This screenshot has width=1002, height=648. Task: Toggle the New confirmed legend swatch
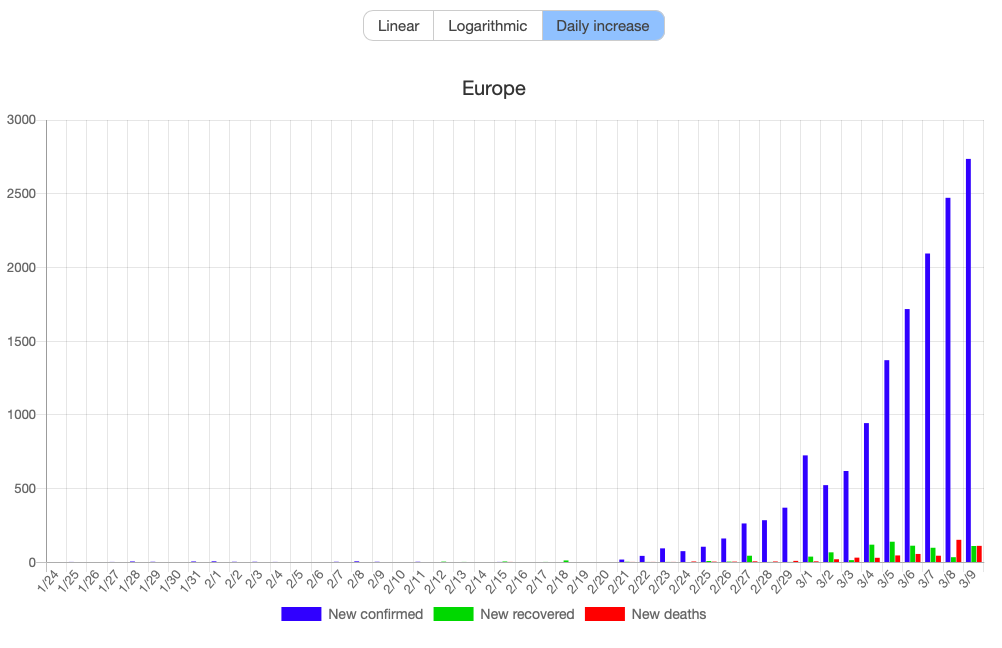tap(301, 614)
